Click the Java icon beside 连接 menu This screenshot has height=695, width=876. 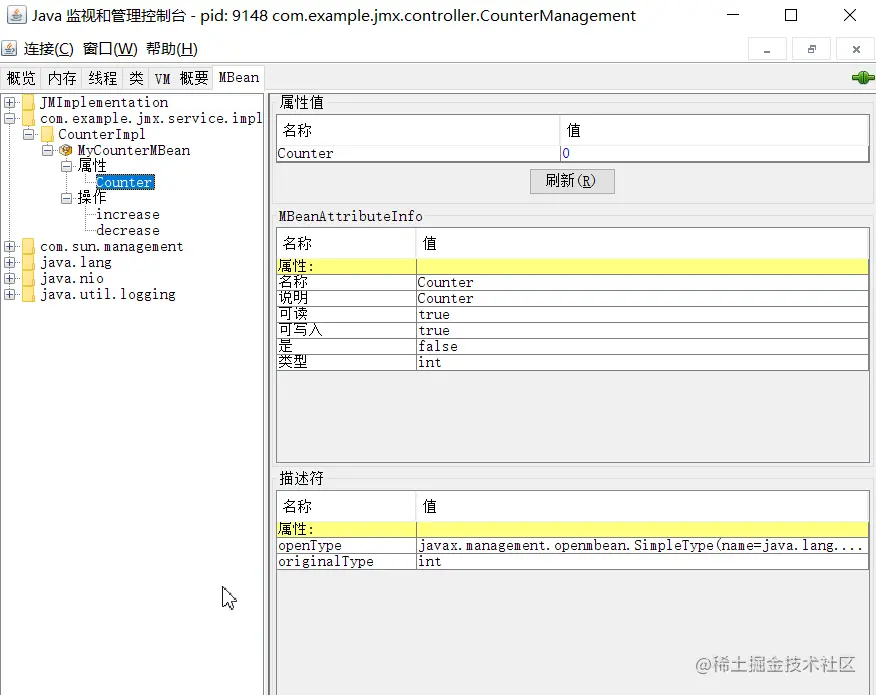click(x=9, y=49)
